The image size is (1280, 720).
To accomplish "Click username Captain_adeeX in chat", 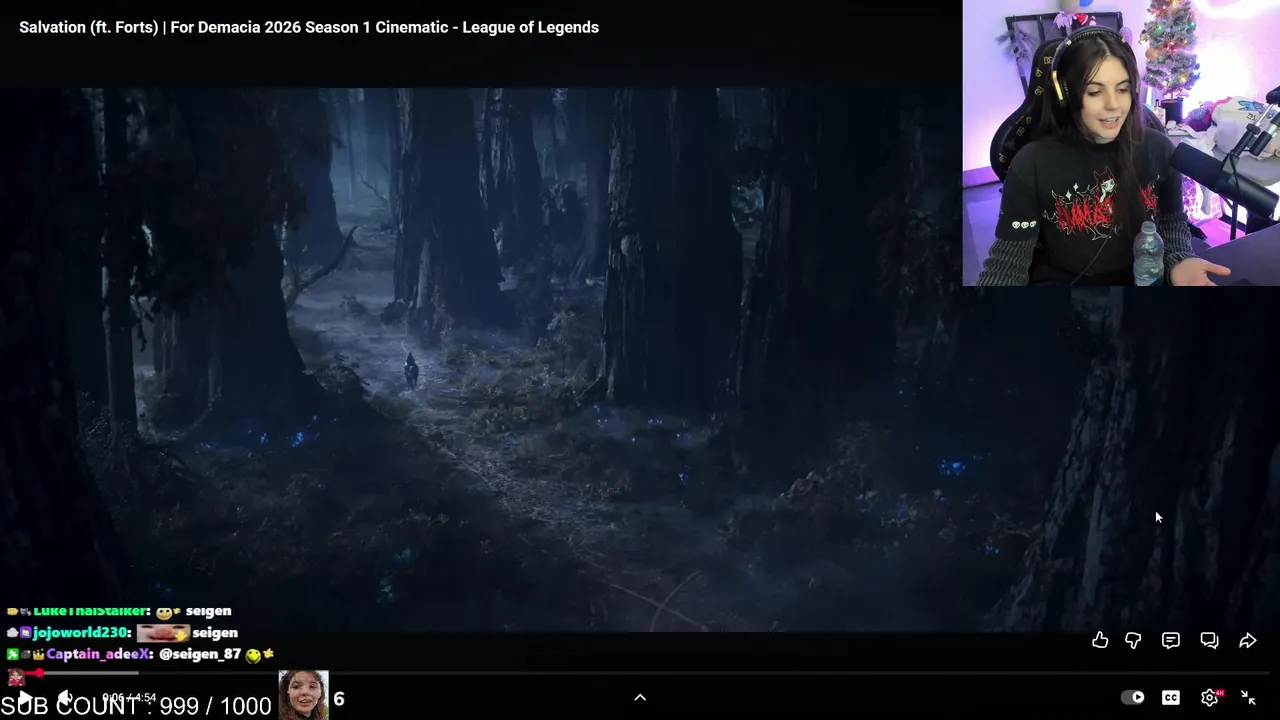I will pyautogui.click(x=100, y=654).
